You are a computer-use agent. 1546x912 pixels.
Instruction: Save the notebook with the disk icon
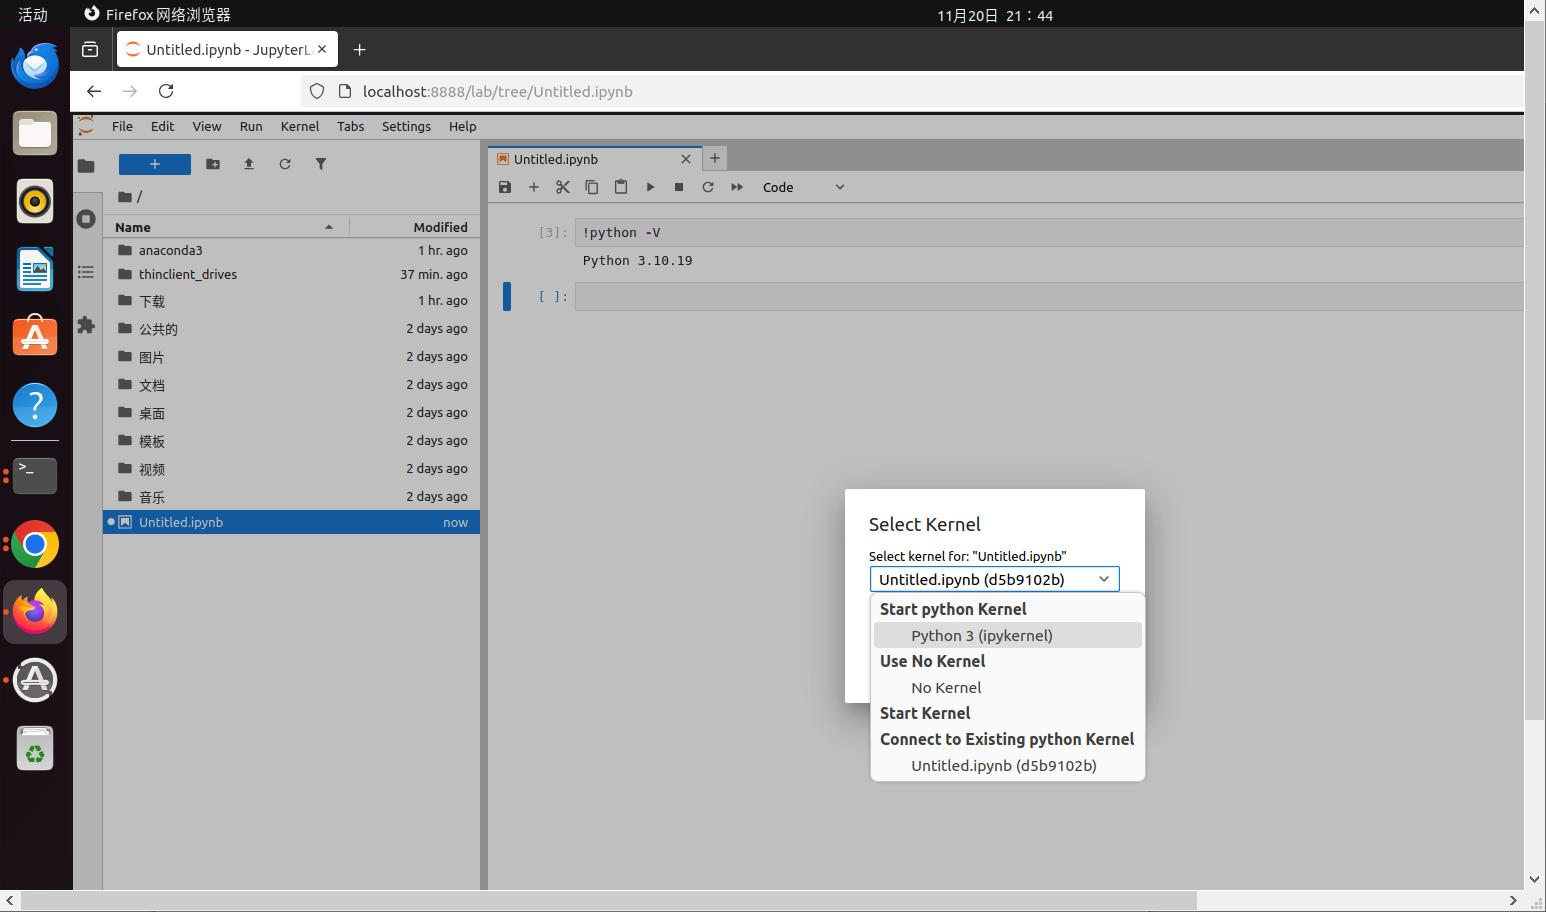(x=505, y=187)
